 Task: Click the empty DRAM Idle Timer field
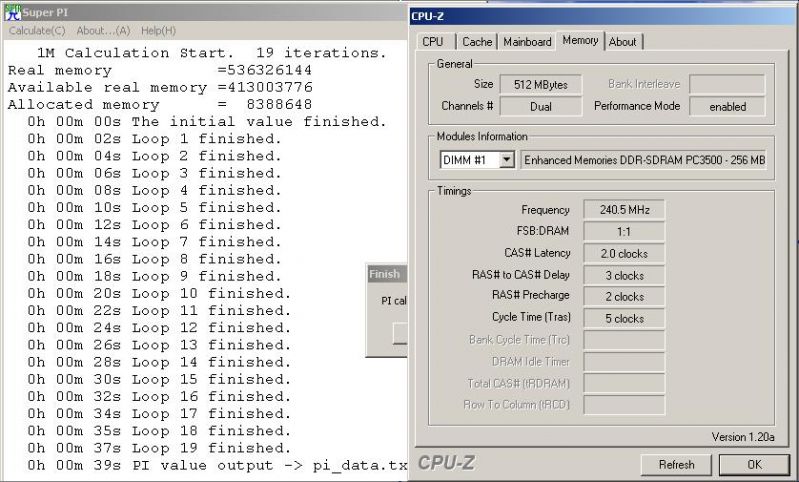[x=624, y=362]
